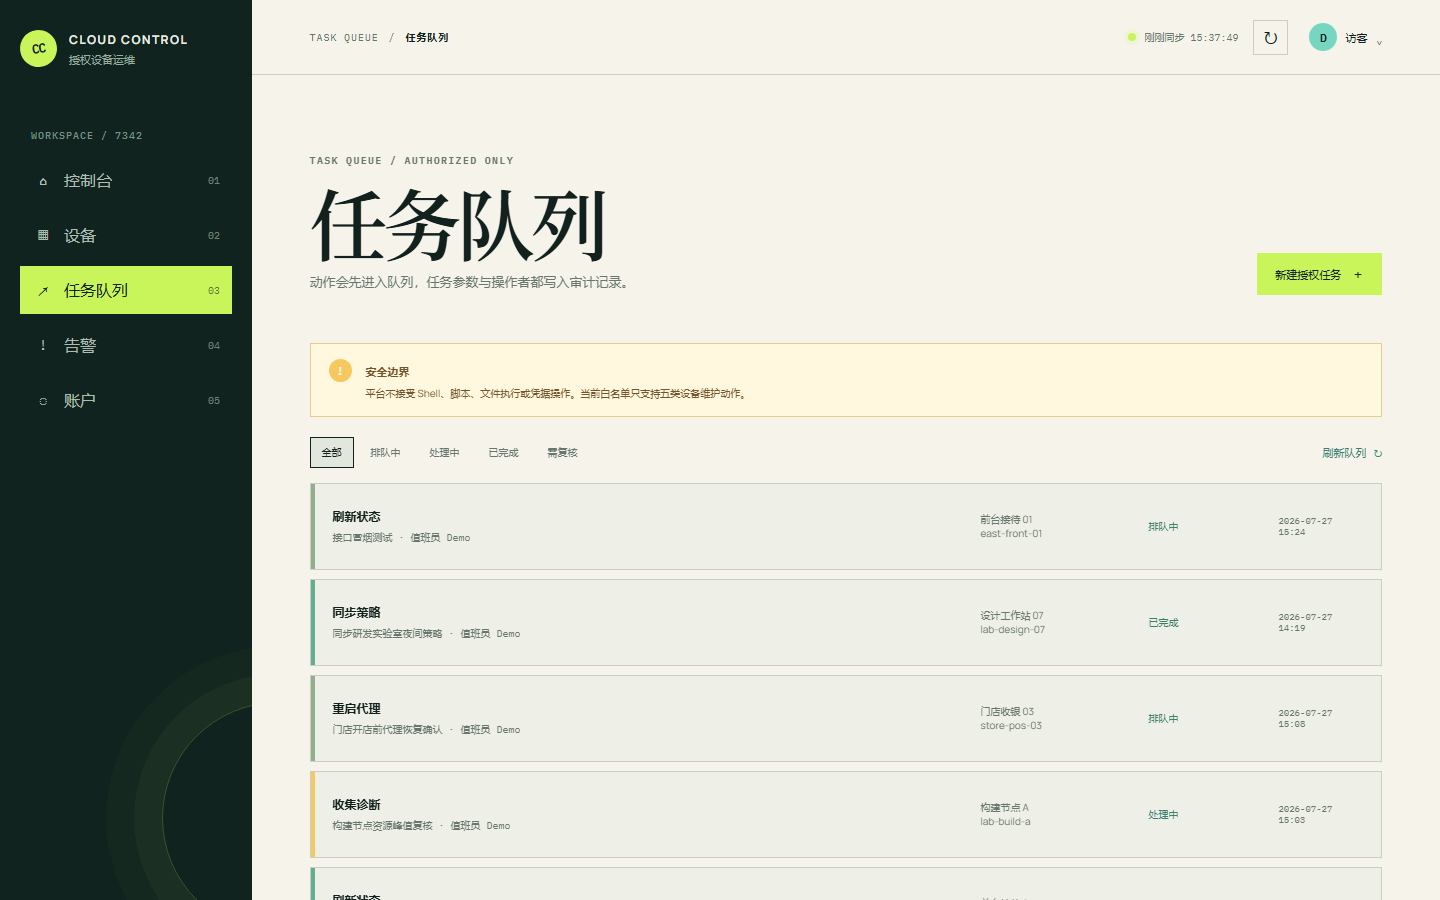1440x900 pixels.
Task: Click the plus icon on 新建授权任务
Action: 1358,275
